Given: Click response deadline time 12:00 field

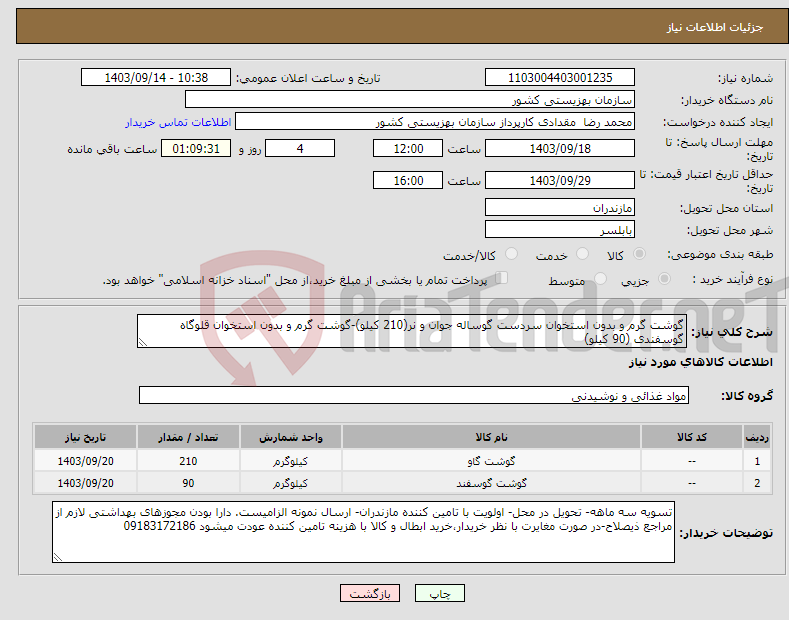Looking at the screenshot, I should [408, 148].
